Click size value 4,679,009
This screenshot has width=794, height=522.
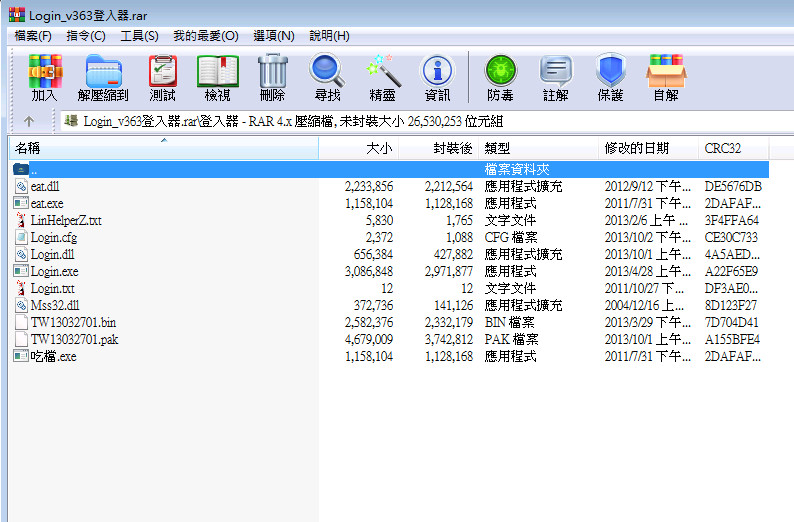[369, 339]
